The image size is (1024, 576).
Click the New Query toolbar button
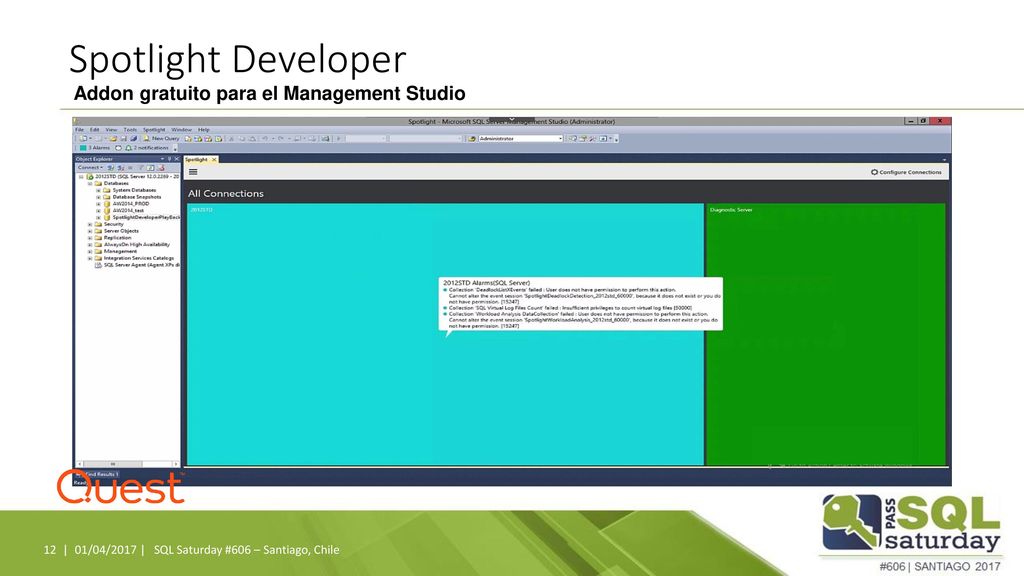click(x=161, y=138)
